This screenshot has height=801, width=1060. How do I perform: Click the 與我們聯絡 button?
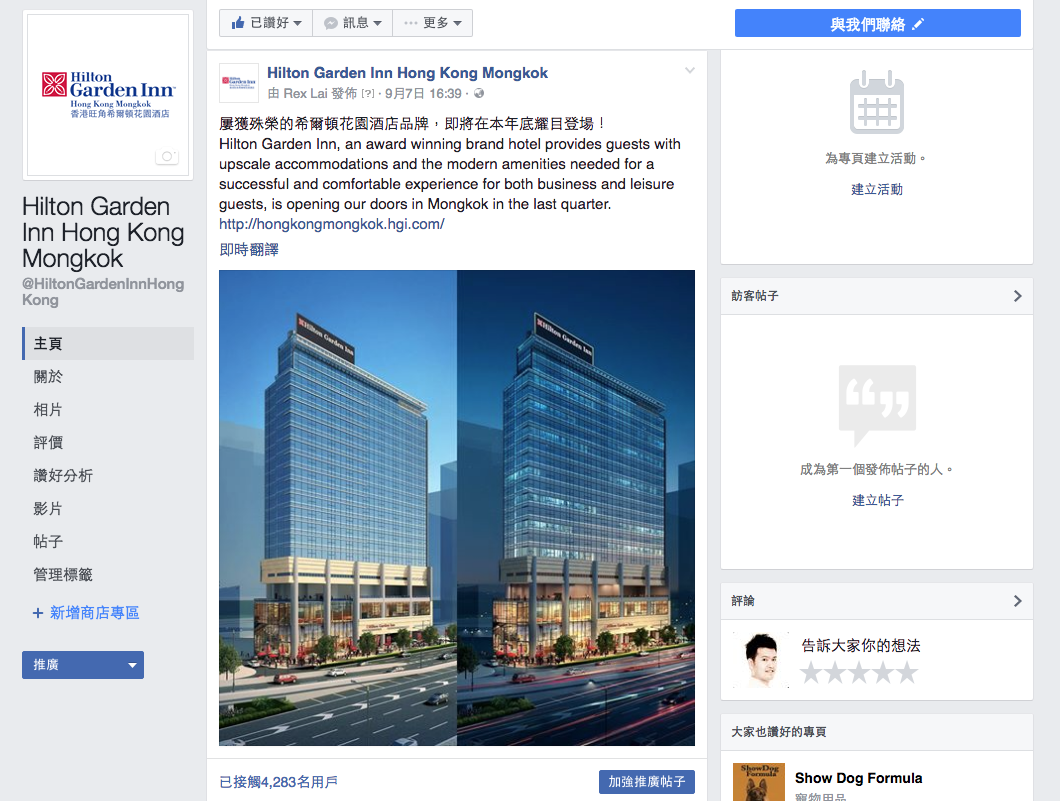pyautogui.click(x=877, y=24)
